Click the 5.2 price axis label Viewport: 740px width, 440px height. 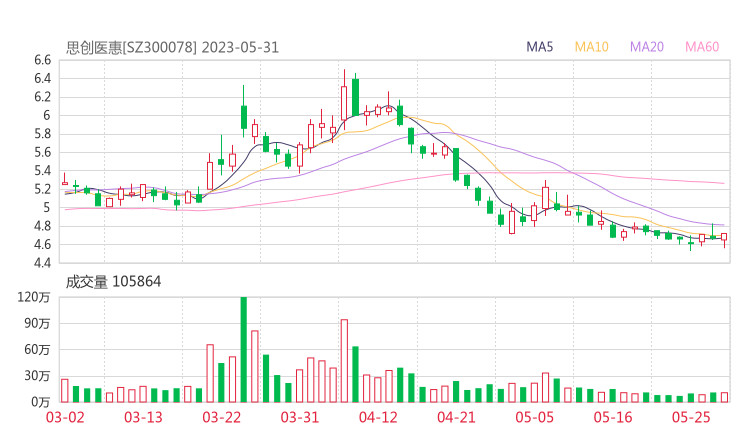[x=42, y=189]
